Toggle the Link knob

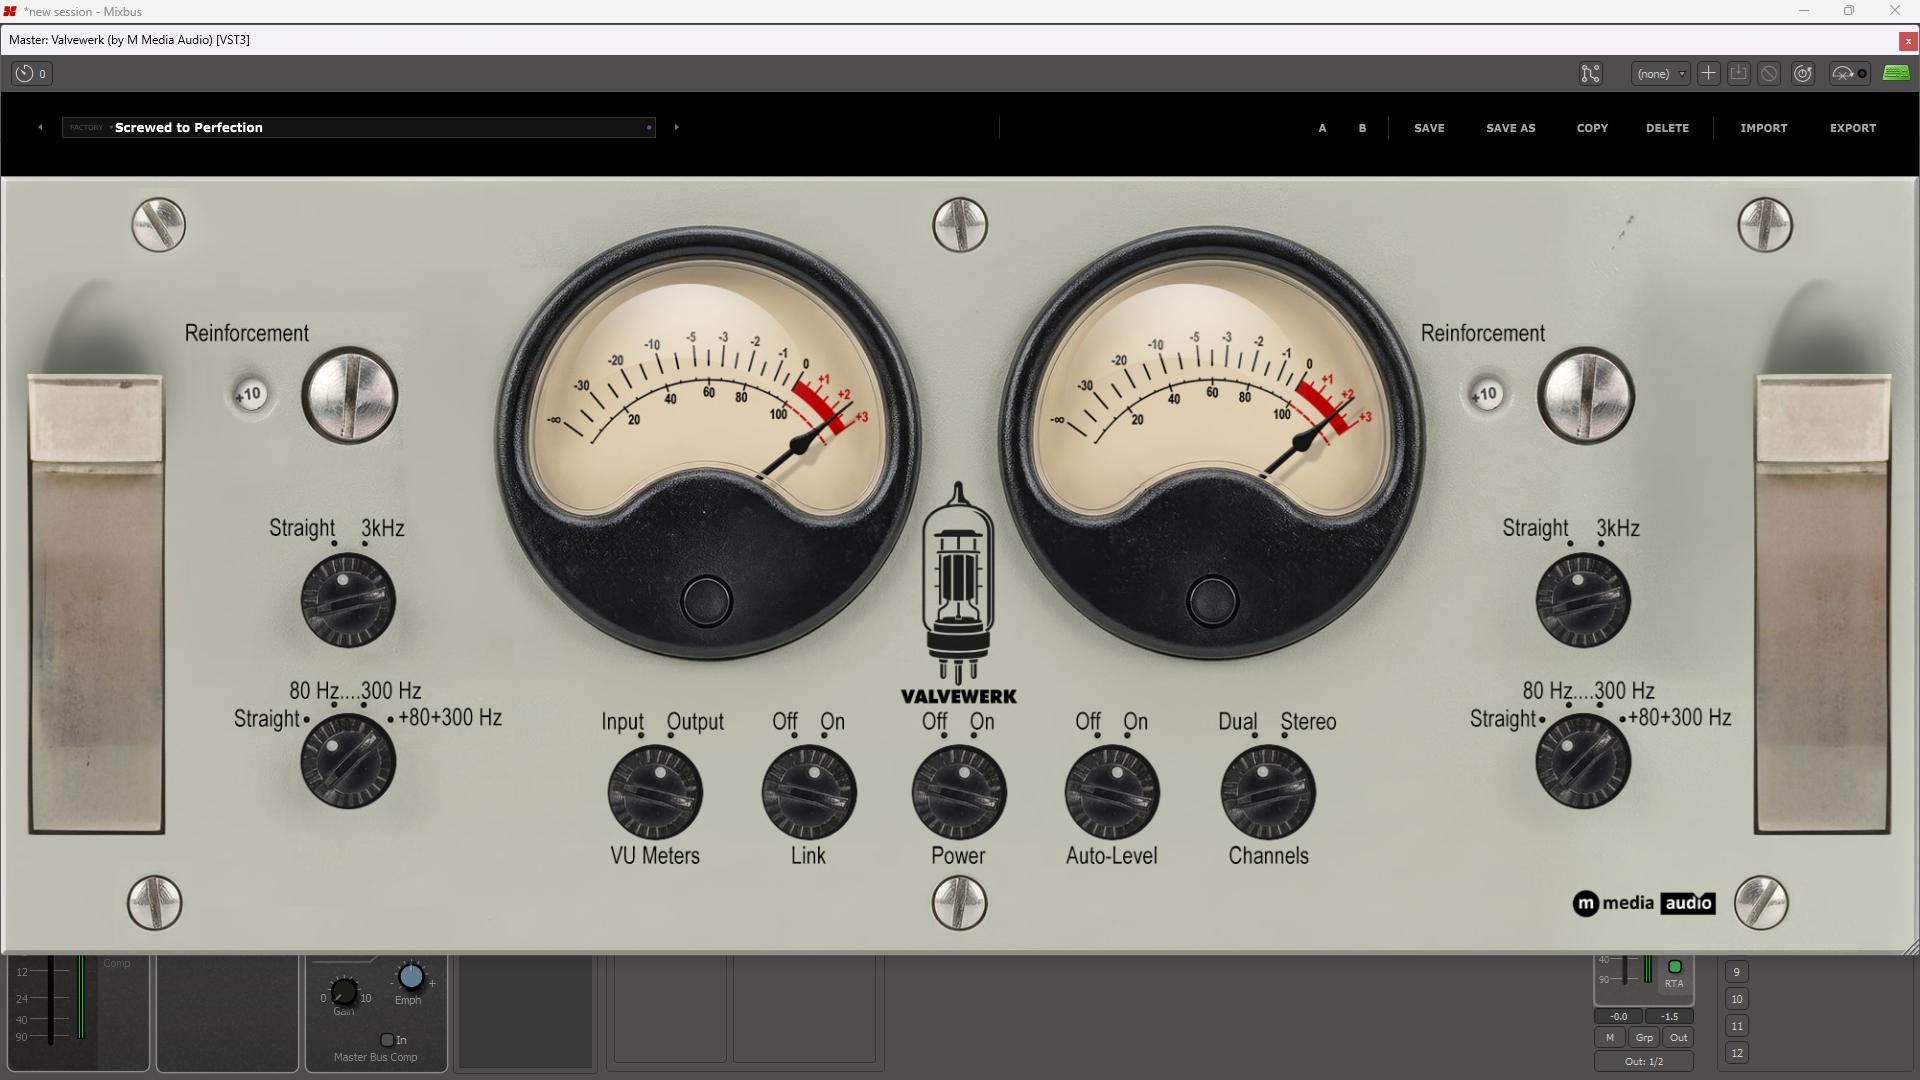(x=809, y=792)
